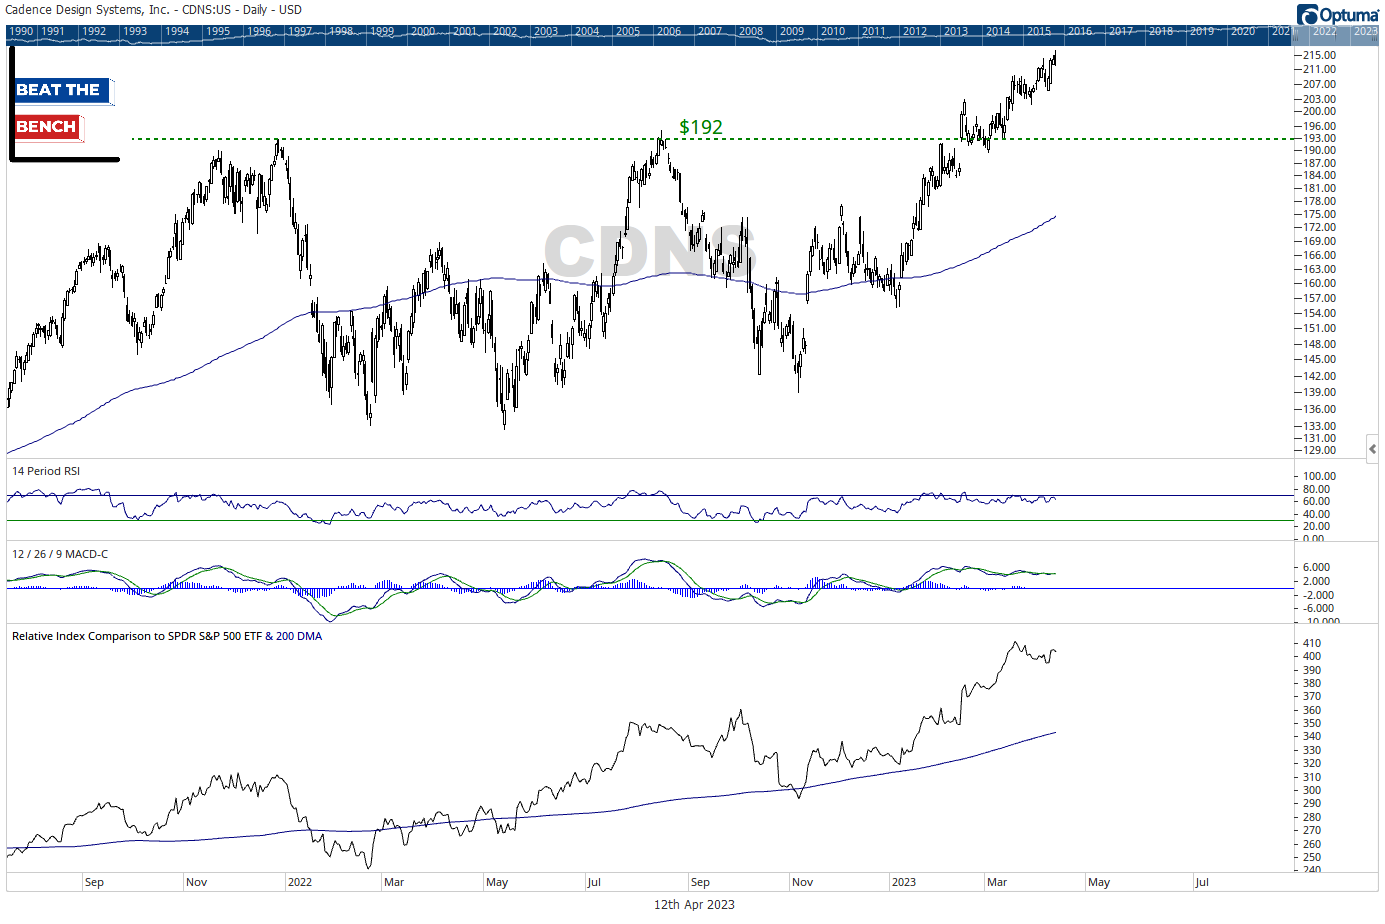Click the -6.000 MACD axis value

pyautogui.click(x=1318, y=608)
